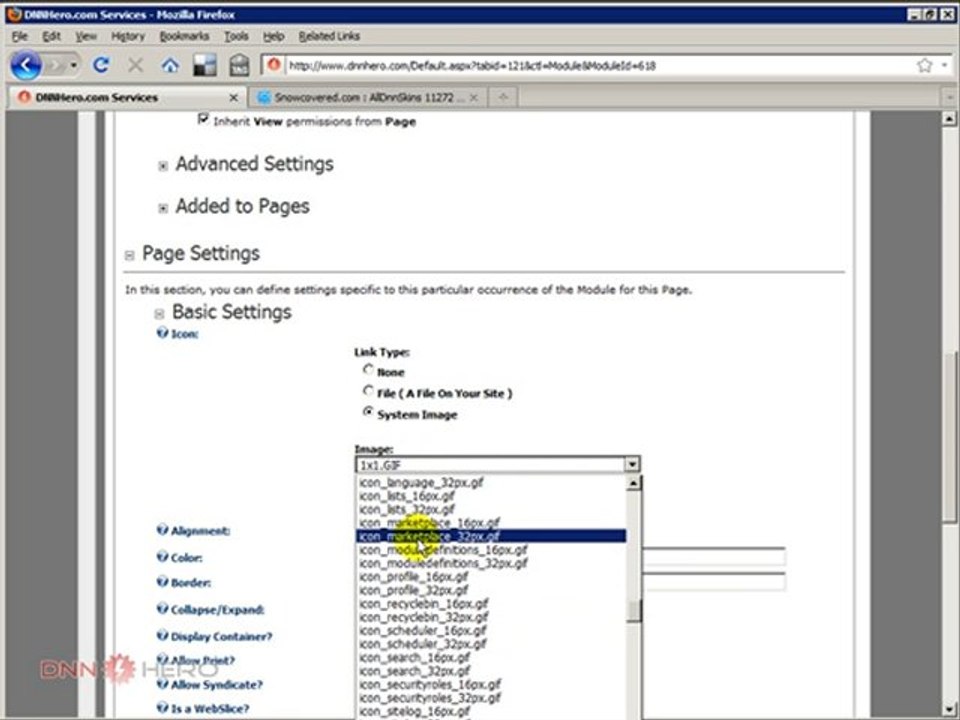Open a new tab with plus button
This screenshot has height=720, width=960.
[503, 97]
